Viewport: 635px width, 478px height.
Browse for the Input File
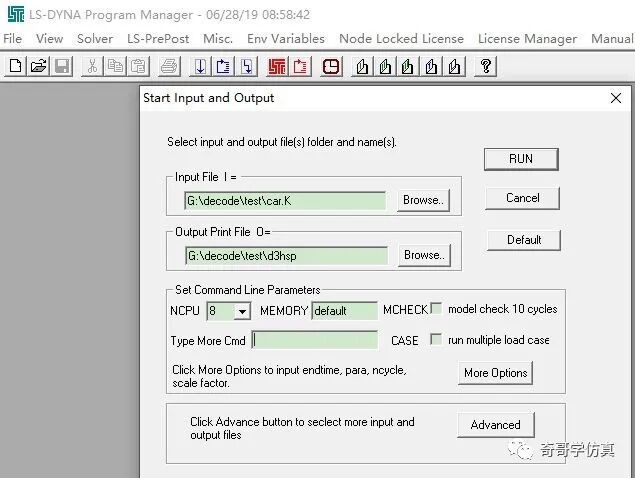[423, 200]
